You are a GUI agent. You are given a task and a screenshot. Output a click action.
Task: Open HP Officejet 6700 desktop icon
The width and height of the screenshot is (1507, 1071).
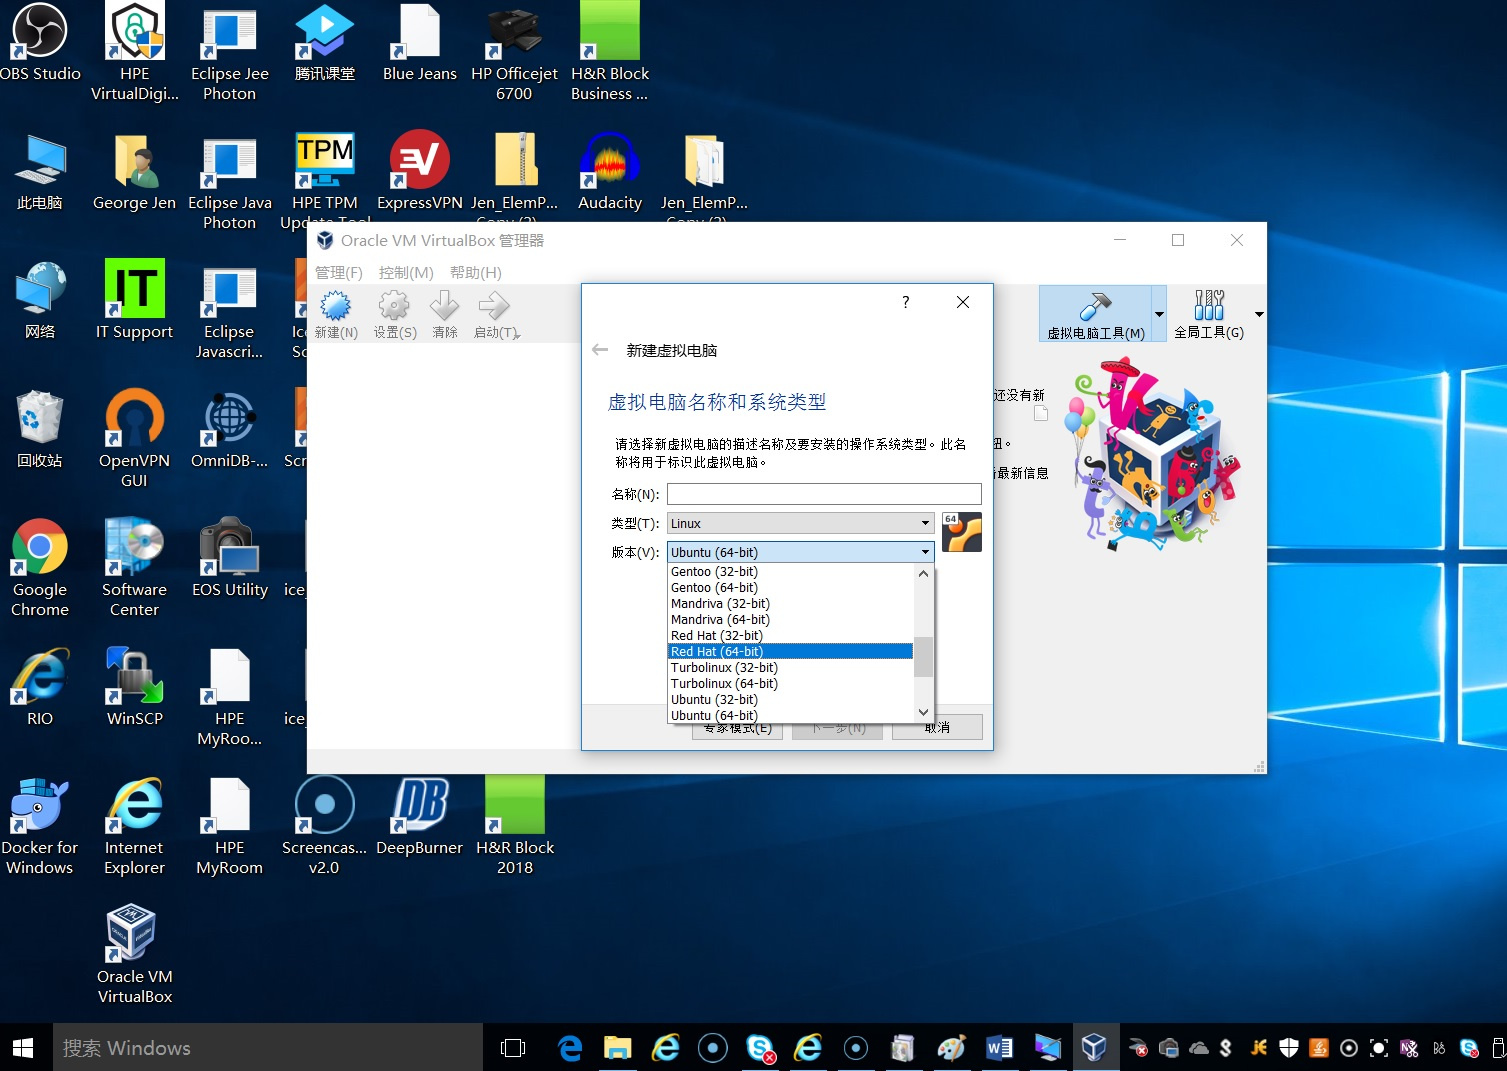point(514,53)
